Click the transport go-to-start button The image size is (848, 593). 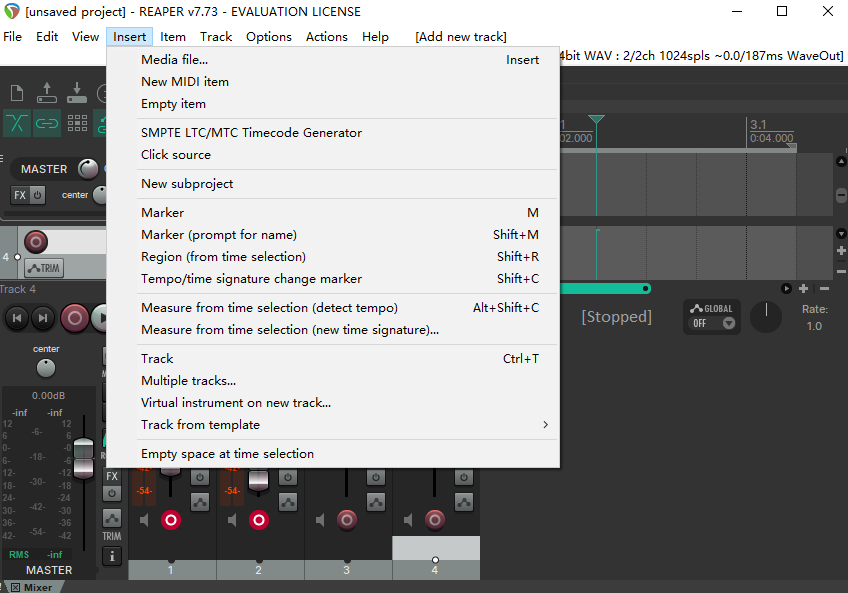17,318
